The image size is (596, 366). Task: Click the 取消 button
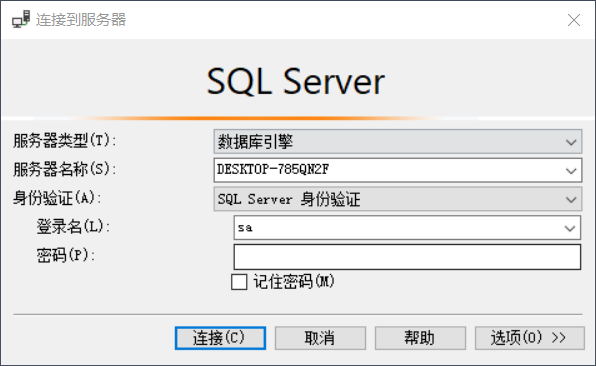coord(320,338)
